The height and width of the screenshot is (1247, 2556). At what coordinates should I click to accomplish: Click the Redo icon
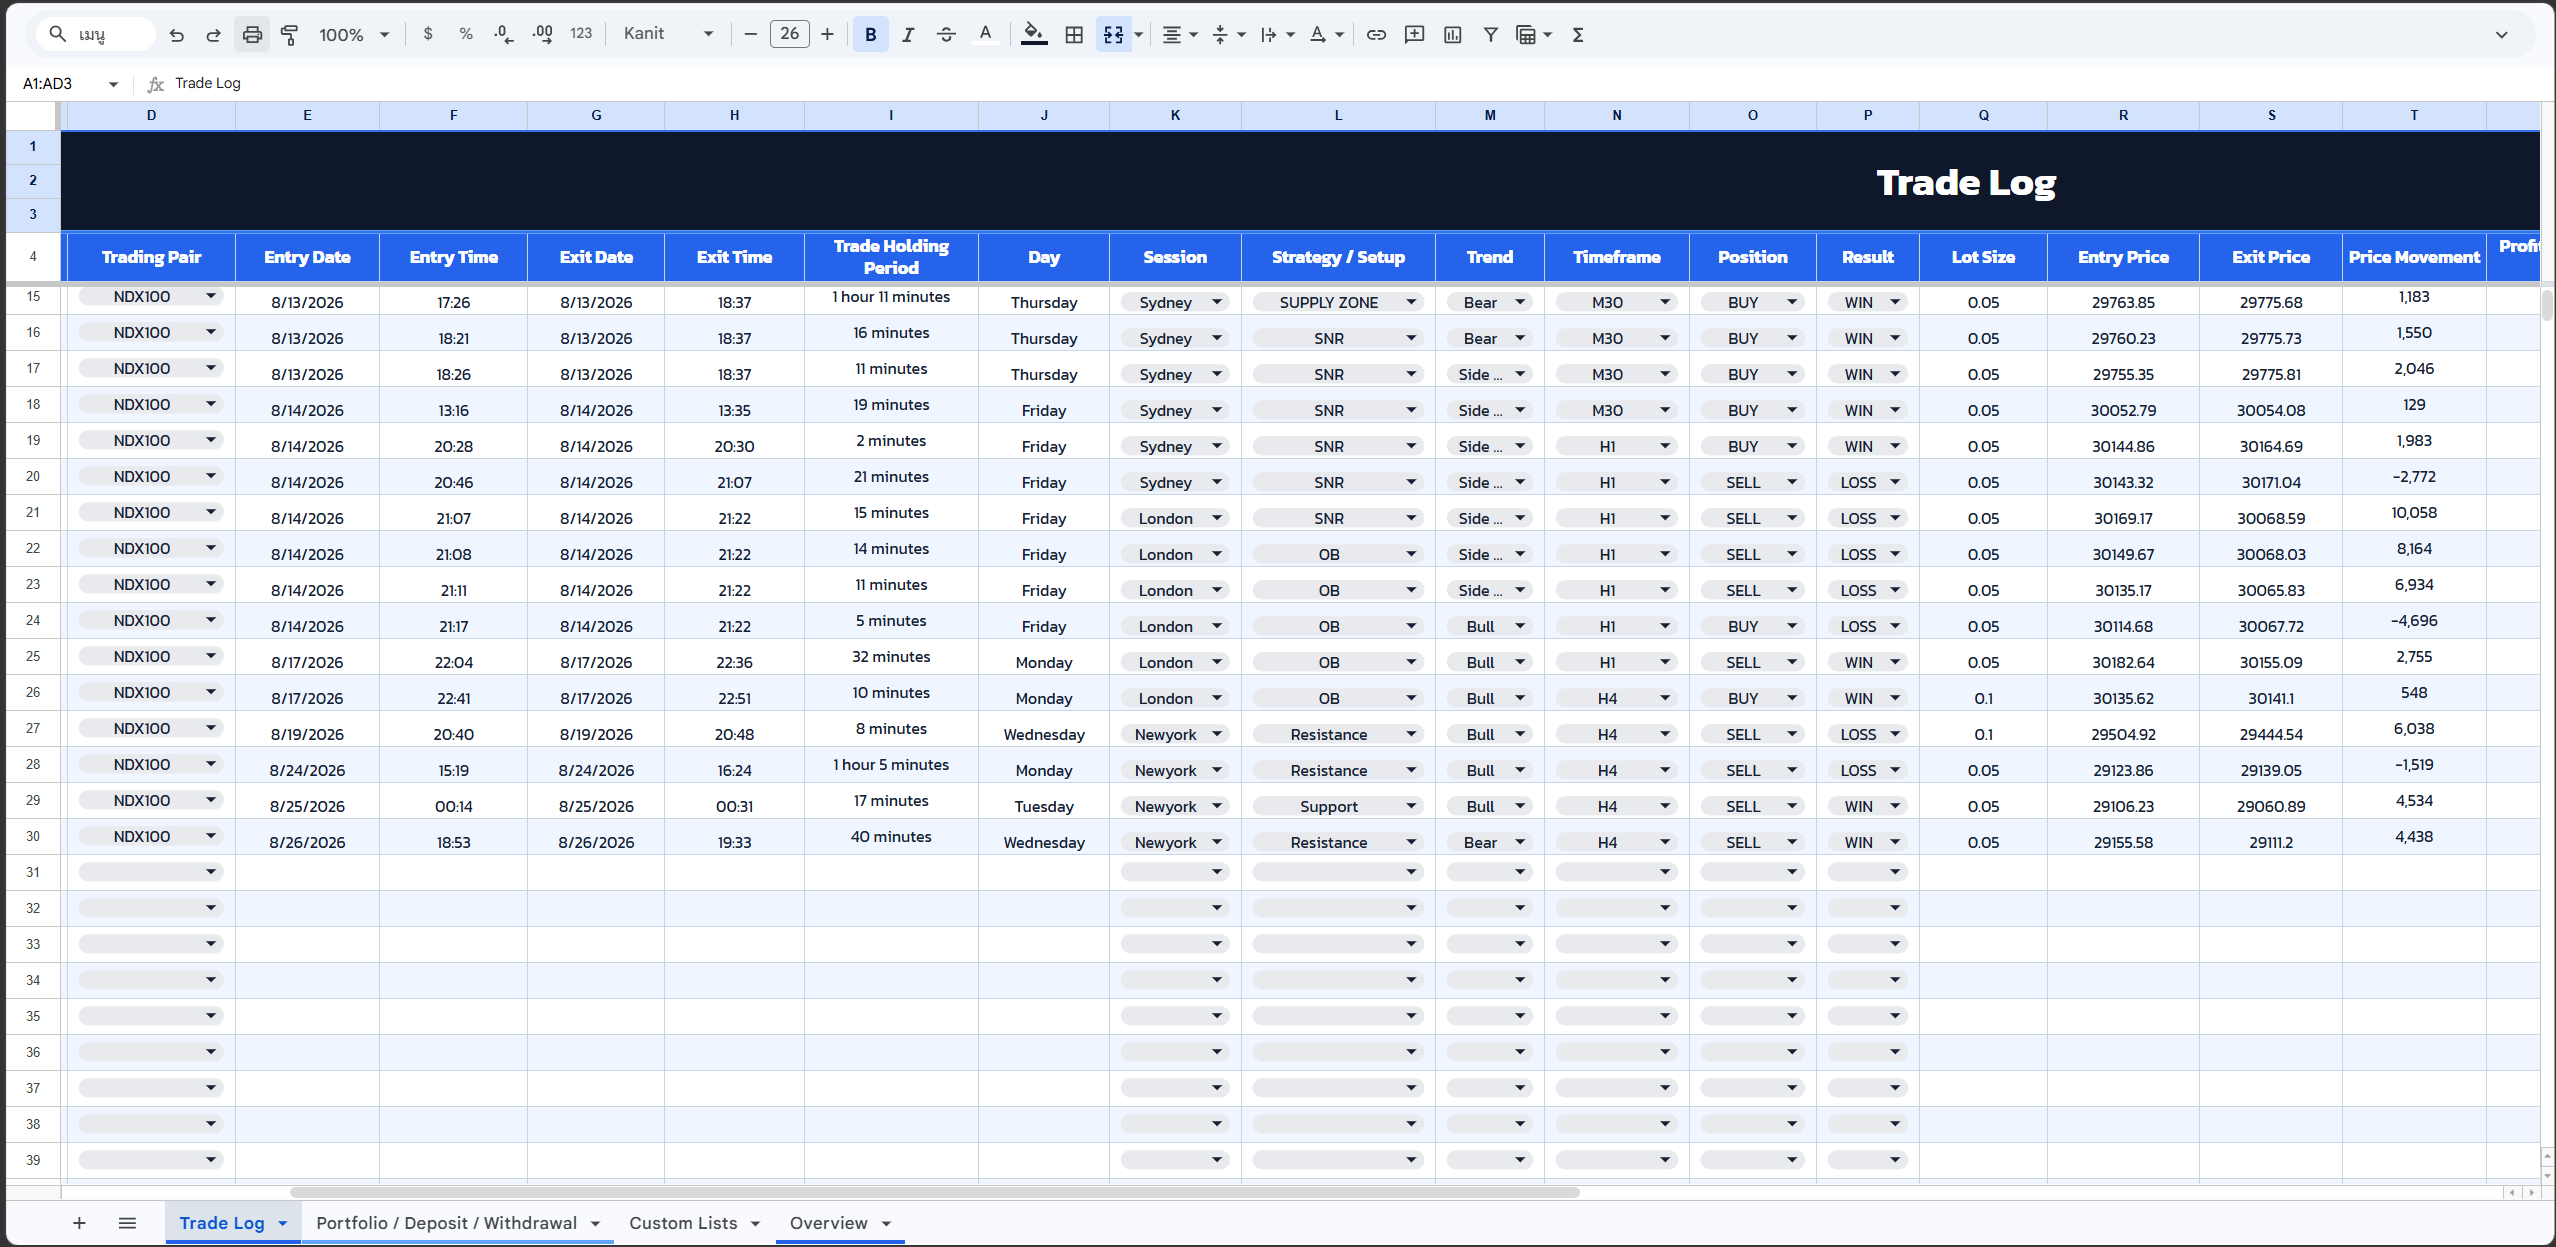[x=213, y=35]
